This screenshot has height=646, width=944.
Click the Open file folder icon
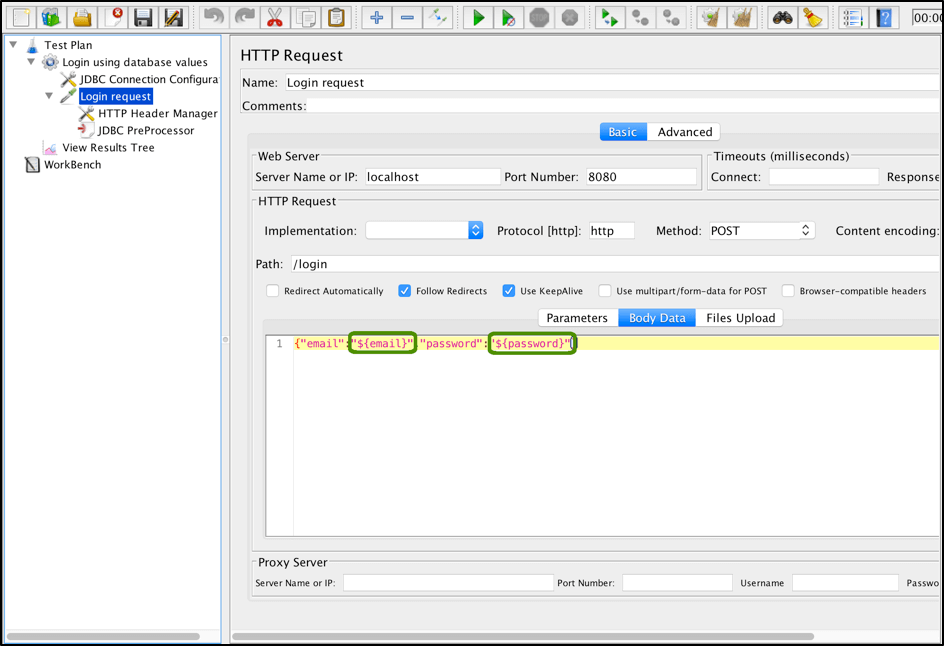point(82,17)
